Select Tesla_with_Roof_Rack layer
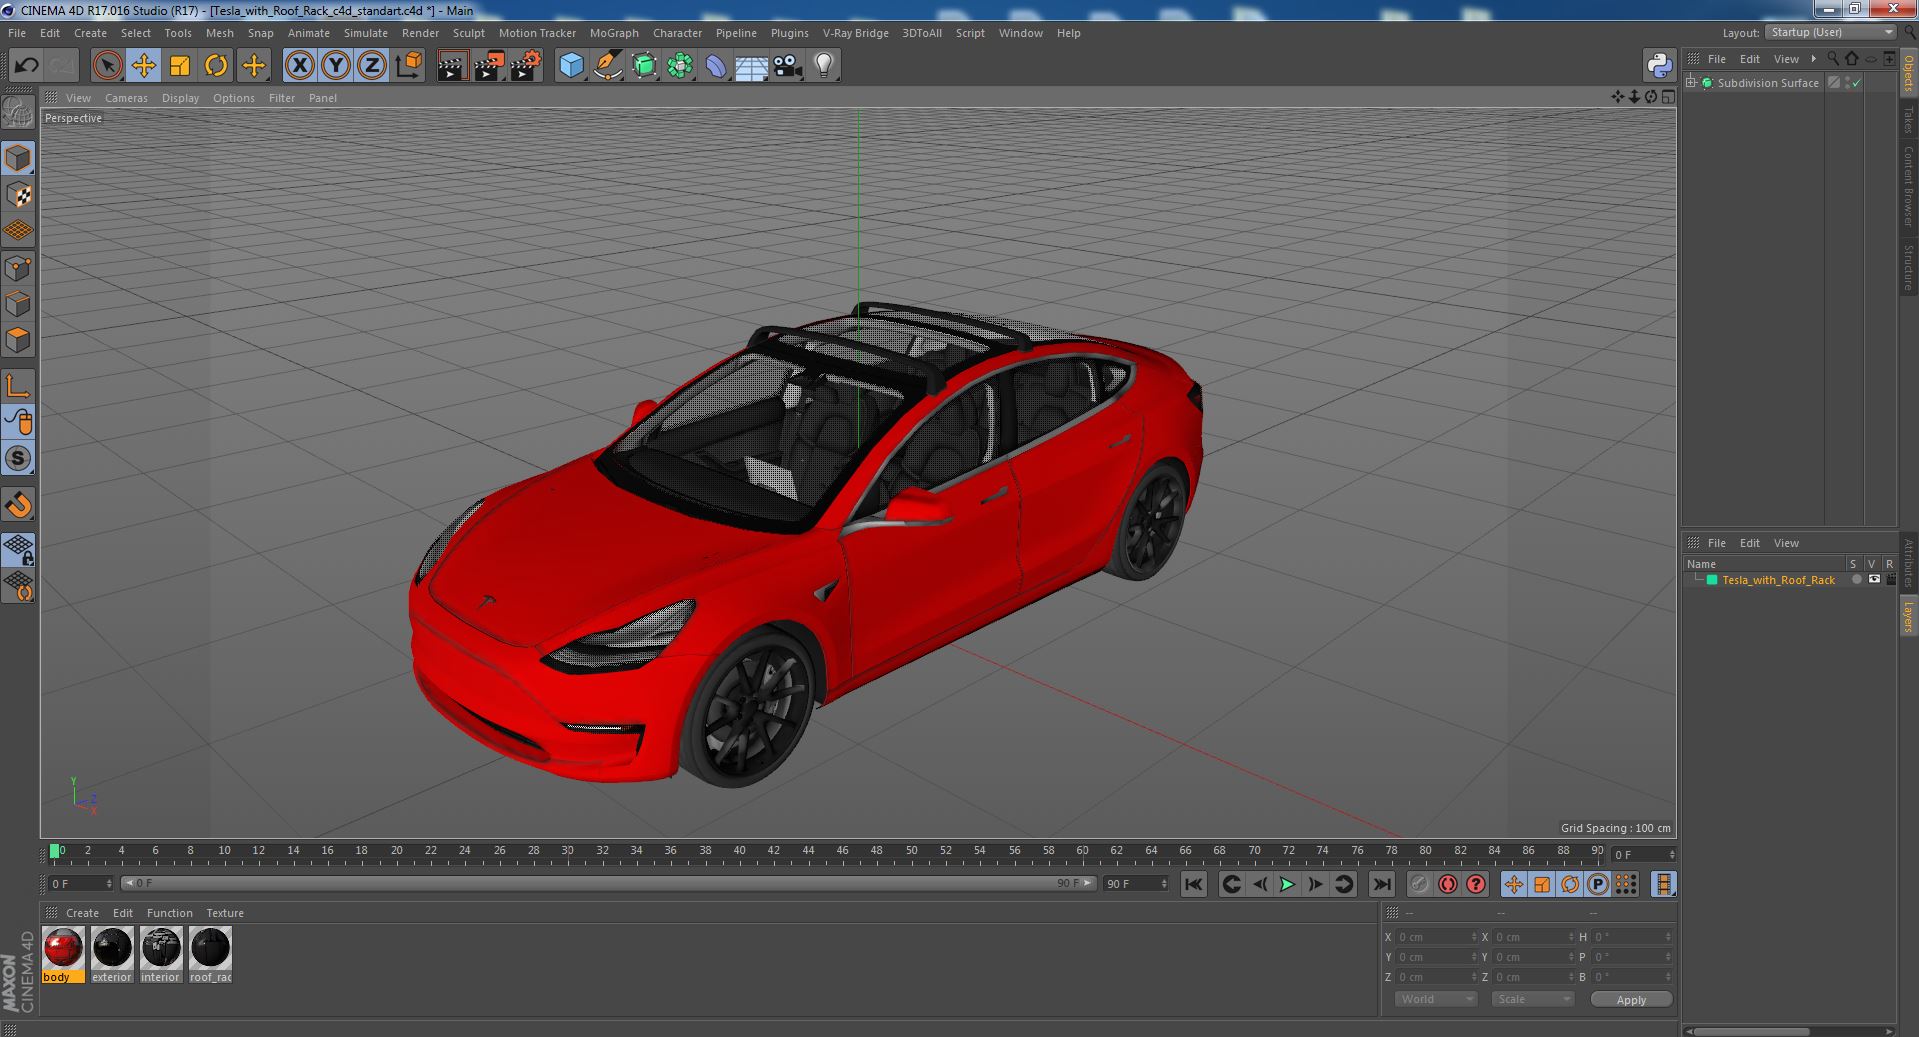Image resolution: width=1919 pixels, height=1037 pixels. tap(1778, 580)
